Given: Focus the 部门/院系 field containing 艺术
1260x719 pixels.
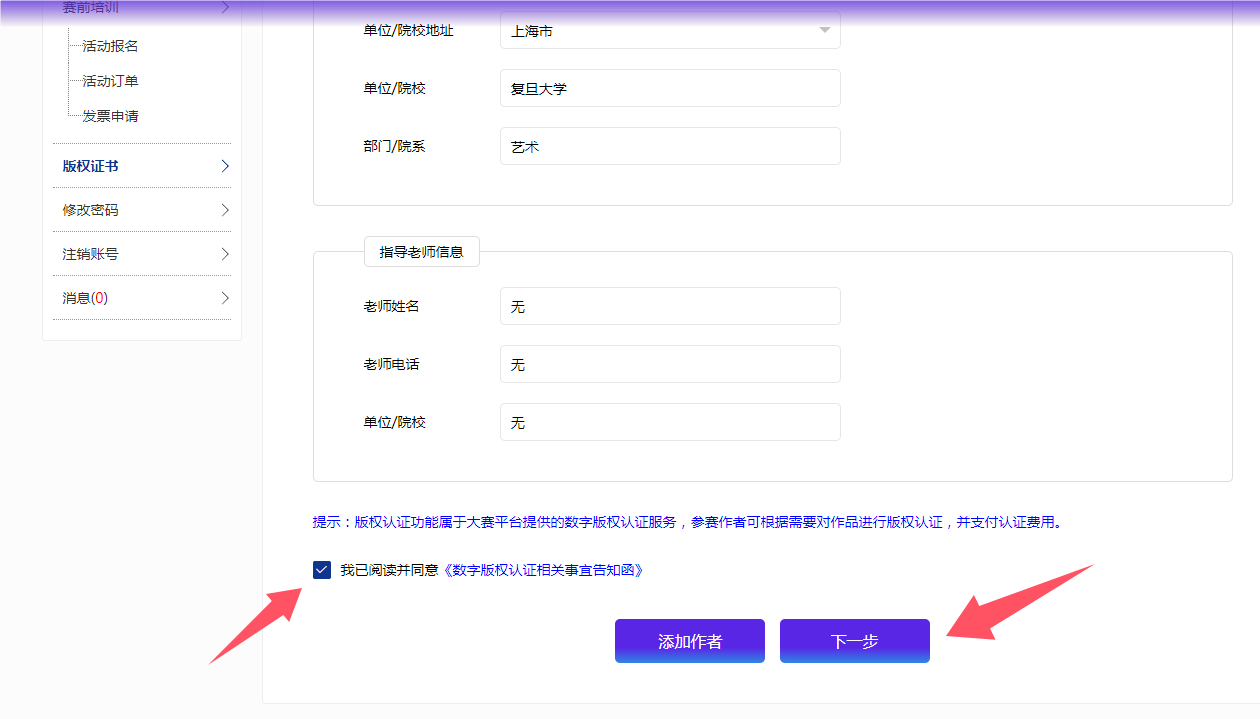Looking at the screenshot, I should click(x=670, y=146).
